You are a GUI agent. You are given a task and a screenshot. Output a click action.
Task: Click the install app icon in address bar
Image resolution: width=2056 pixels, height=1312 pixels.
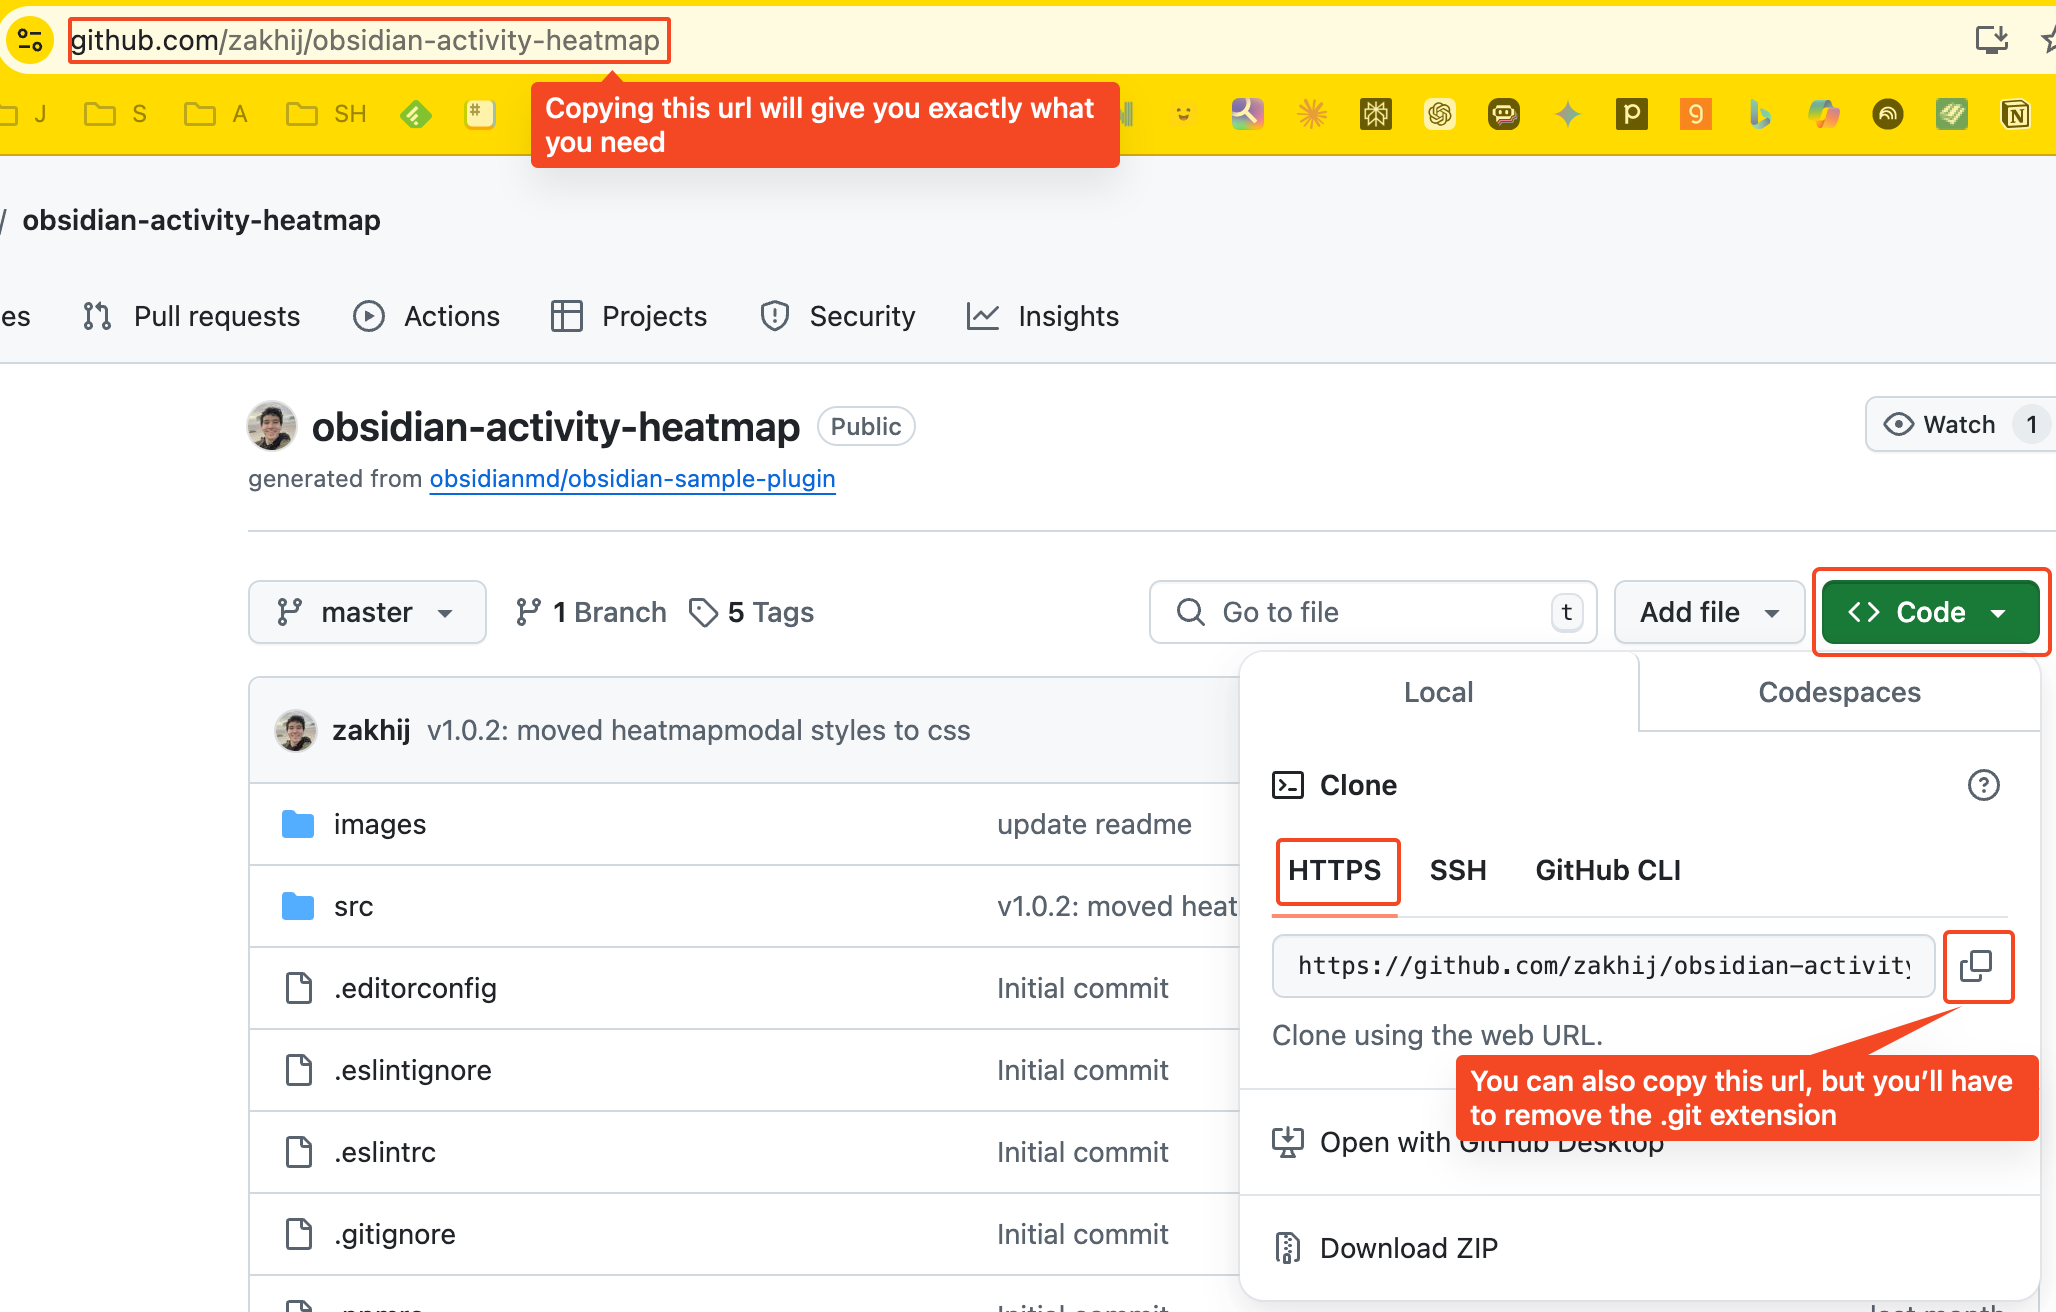[1991, 40]
